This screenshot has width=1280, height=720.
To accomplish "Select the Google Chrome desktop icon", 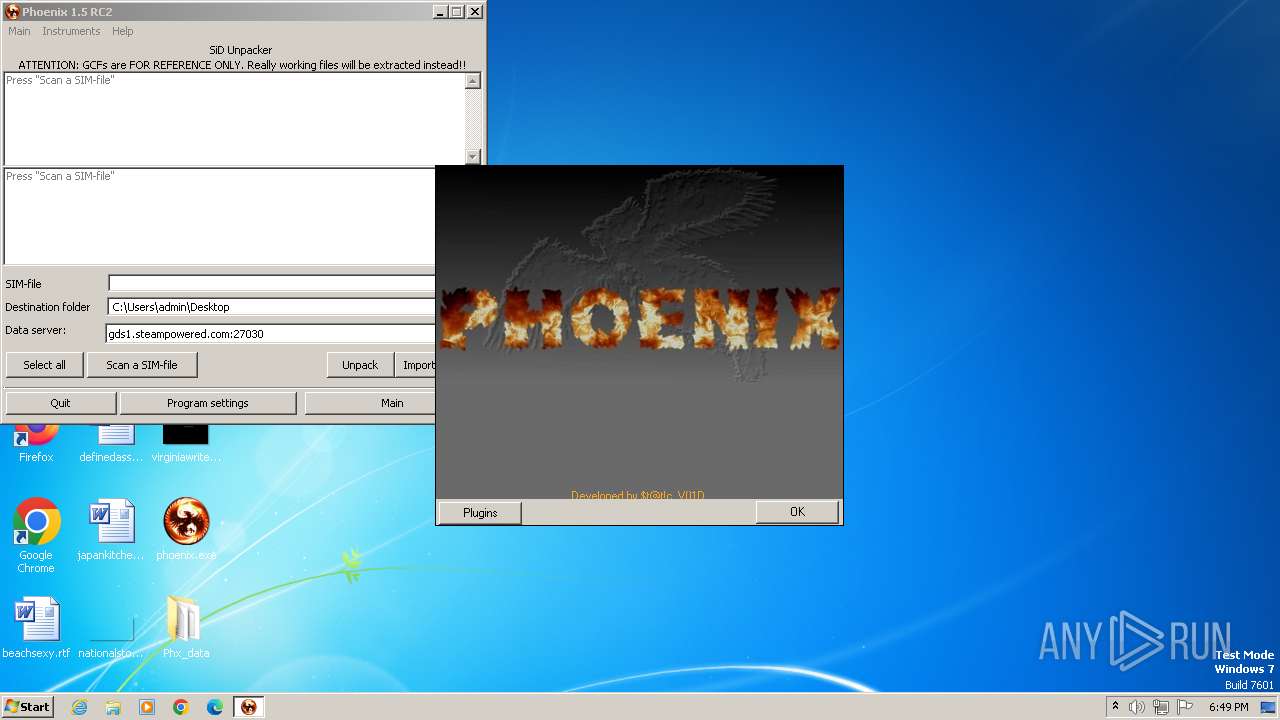I will coord(36,535).
